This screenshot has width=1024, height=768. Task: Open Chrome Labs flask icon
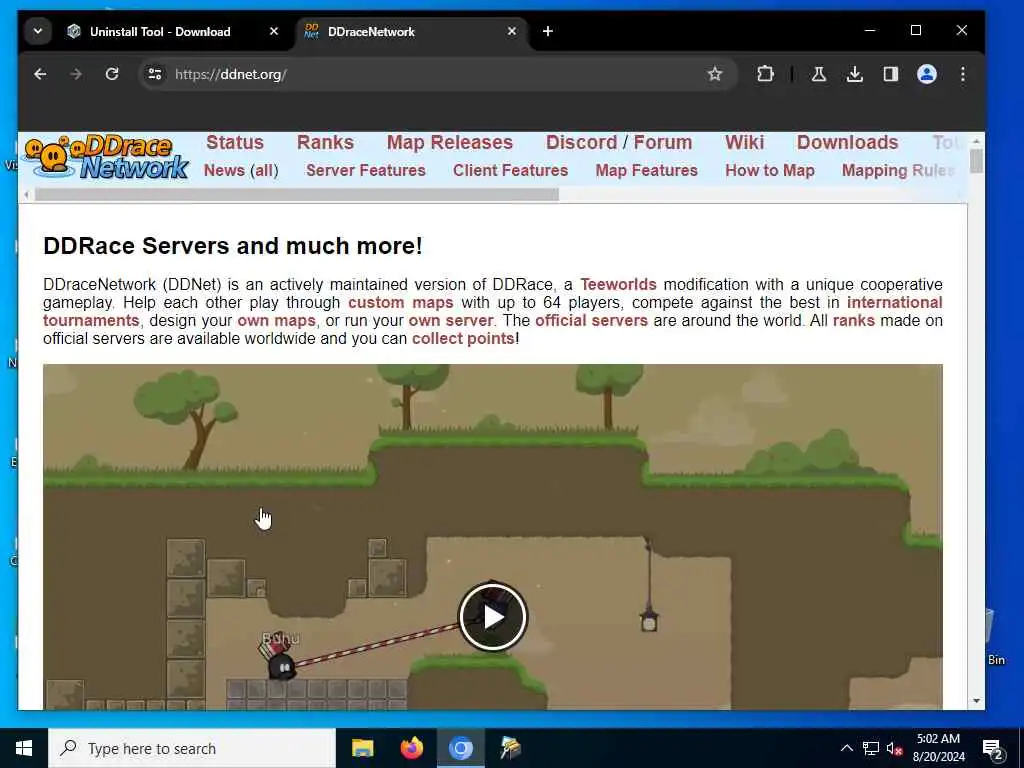[818, 74]
